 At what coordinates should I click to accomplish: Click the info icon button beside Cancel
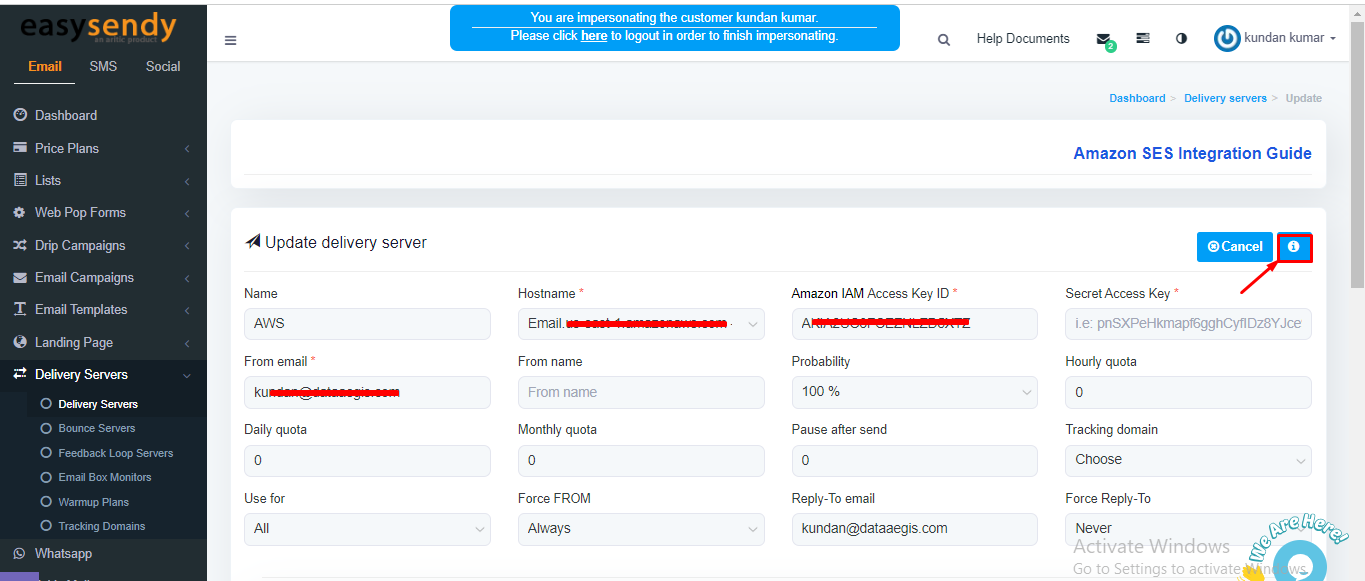[x=1294, y=247]
